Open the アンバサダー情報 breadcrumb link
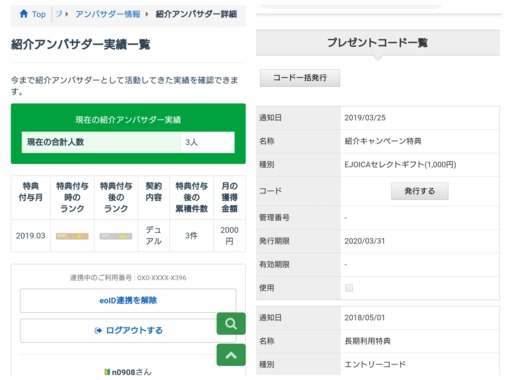 108,14
